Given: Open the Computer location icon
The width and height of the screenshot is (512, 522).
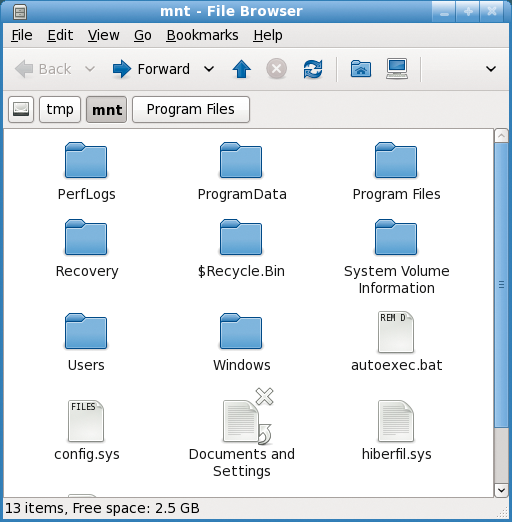Looking at the screenshot, I should click(397, 69).
